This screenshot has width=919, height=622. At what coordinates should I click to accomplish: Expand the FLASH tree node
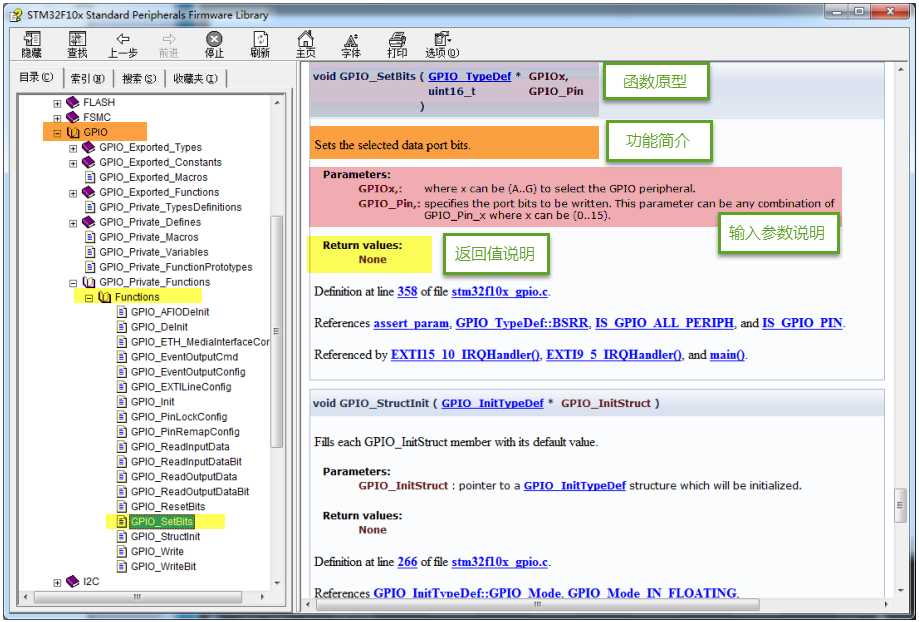57,103
